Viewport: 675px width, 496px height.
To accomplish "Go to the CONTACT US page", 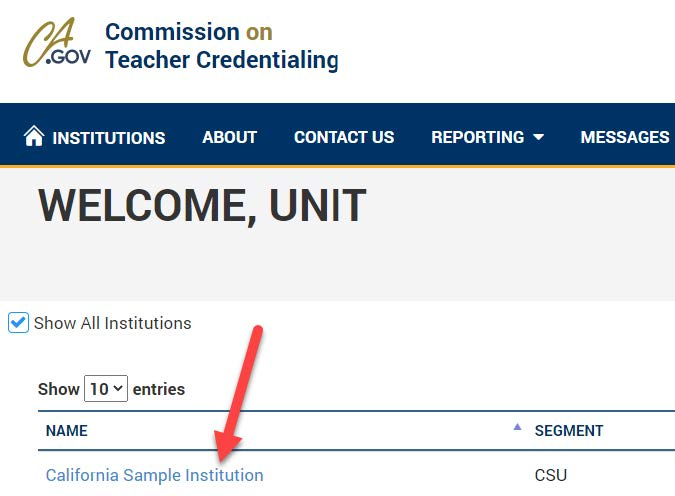I will click(x=344, y=137).
